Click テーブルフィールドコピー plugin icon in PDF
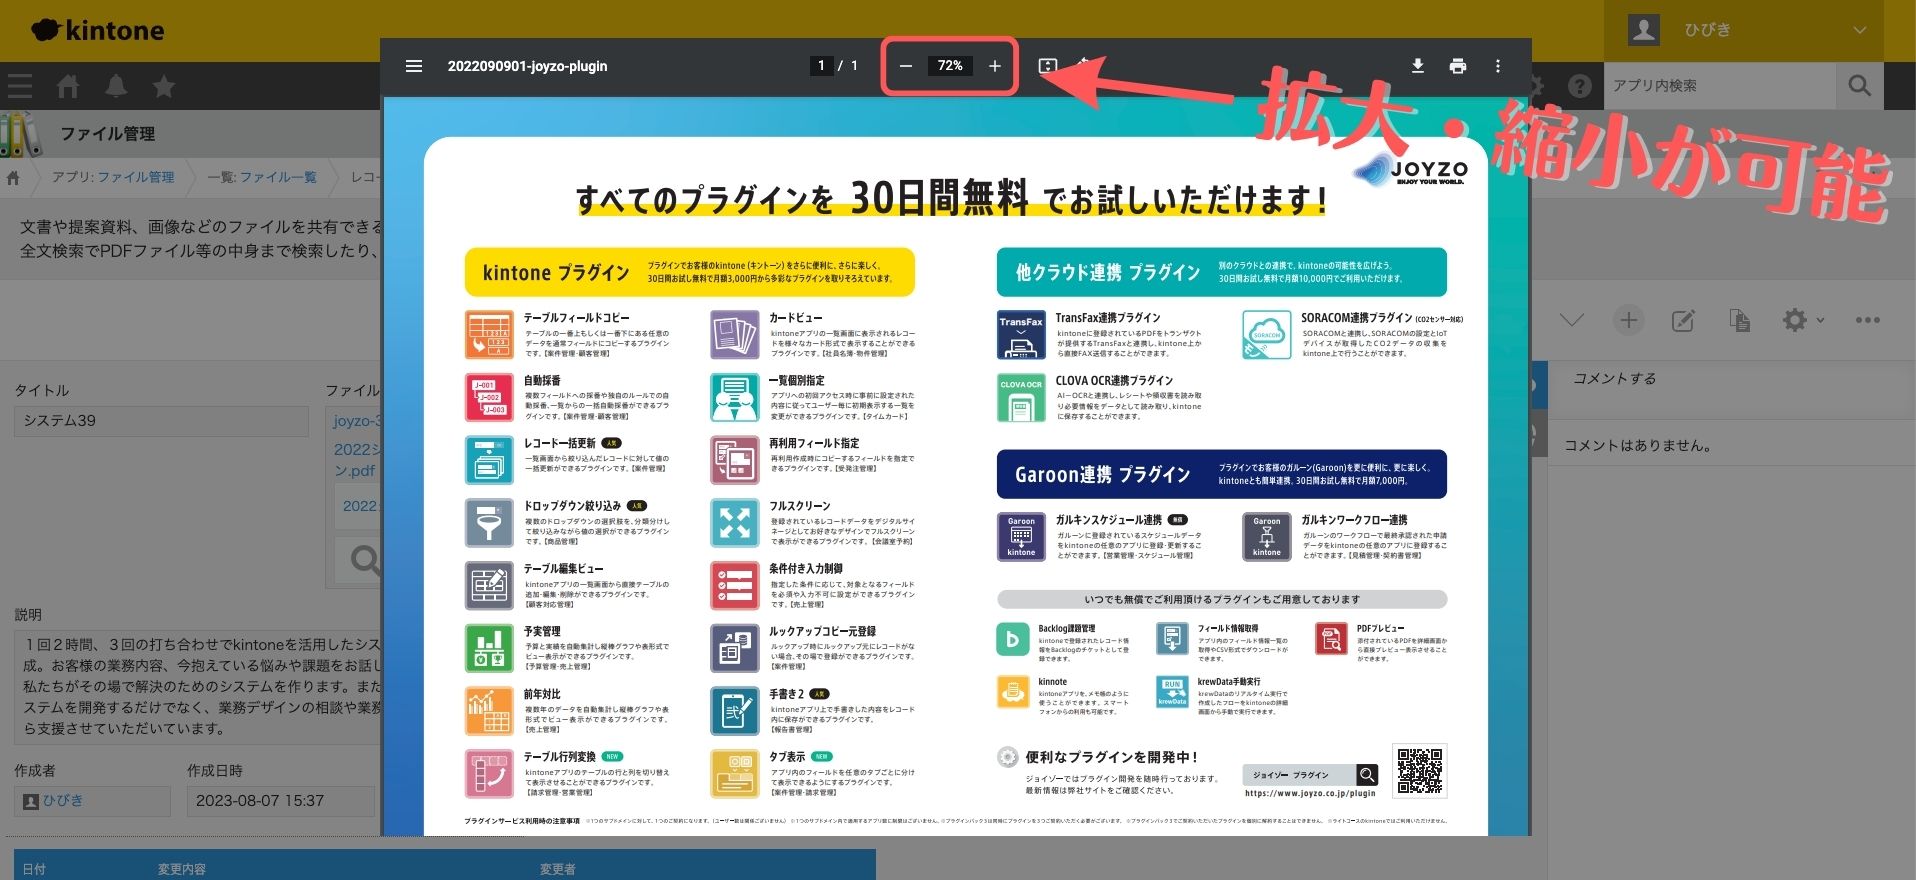The image size is (1916, 880). tap(489, 334)
